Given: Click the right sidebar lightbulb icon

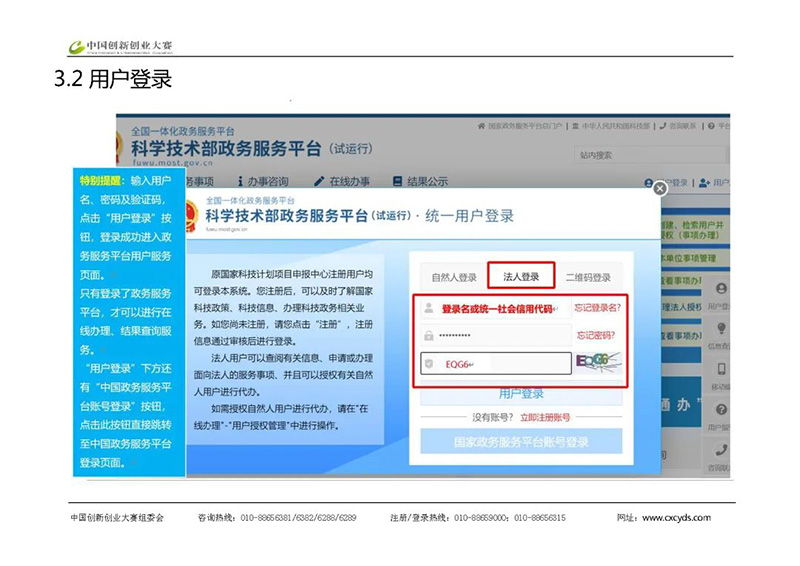Looking at the screenshot, I should tap(721, 328).
